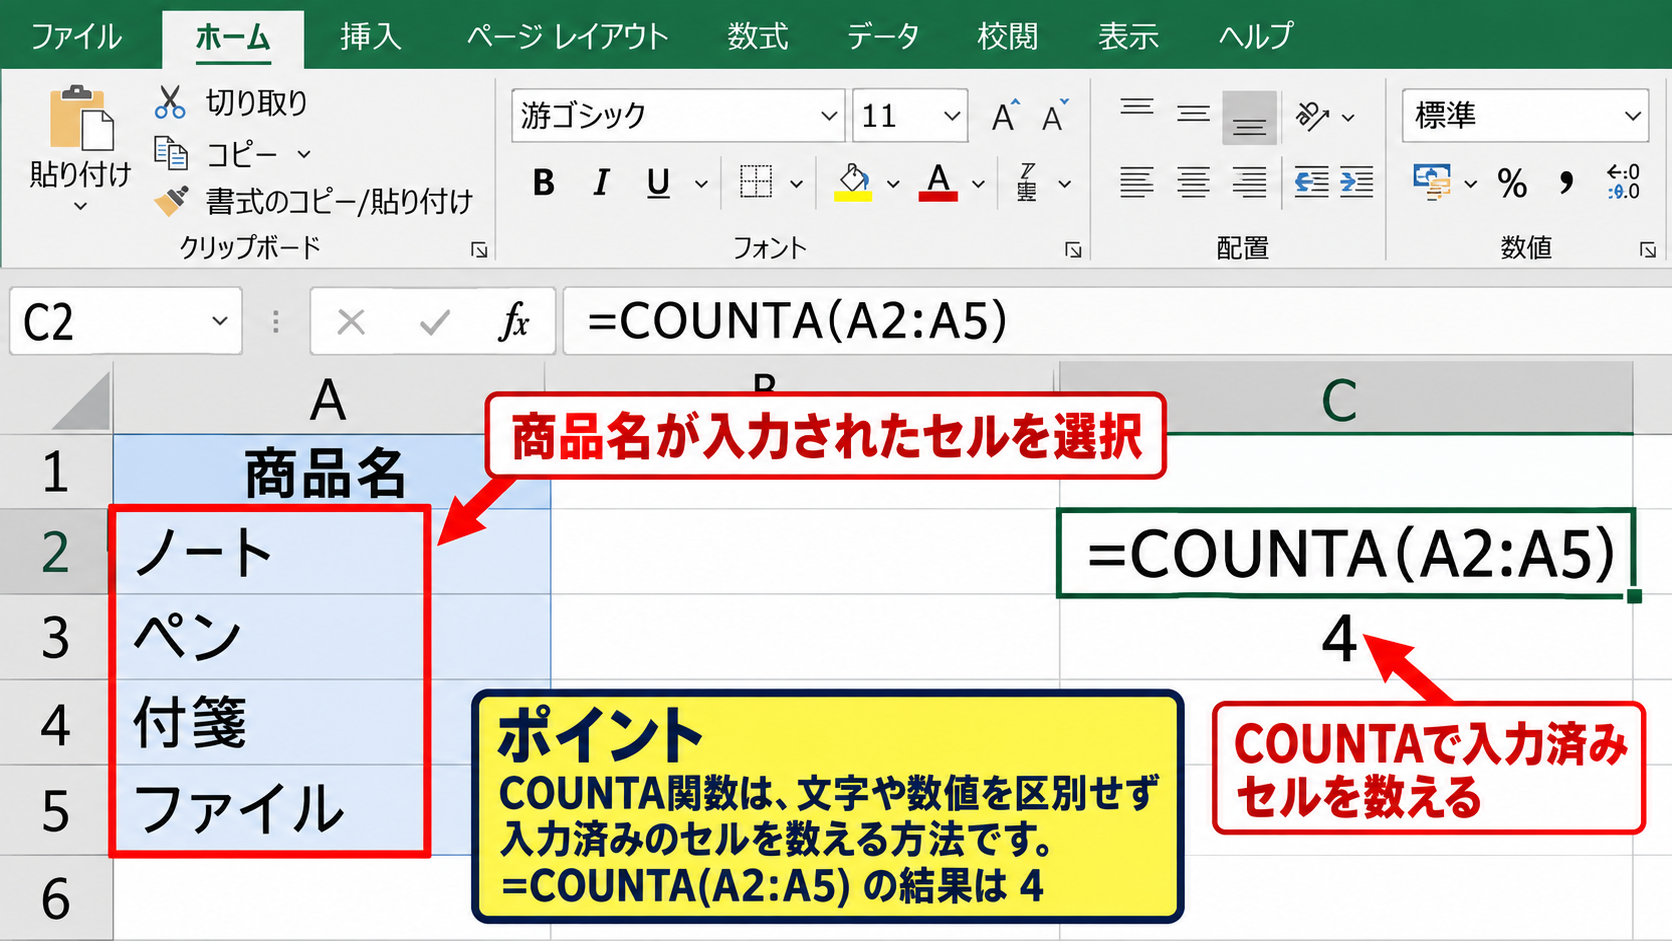This screenshot has width=1672, height=941.
Task: Switch to the Formulas (数式) tab
Action: click(757, 37)
